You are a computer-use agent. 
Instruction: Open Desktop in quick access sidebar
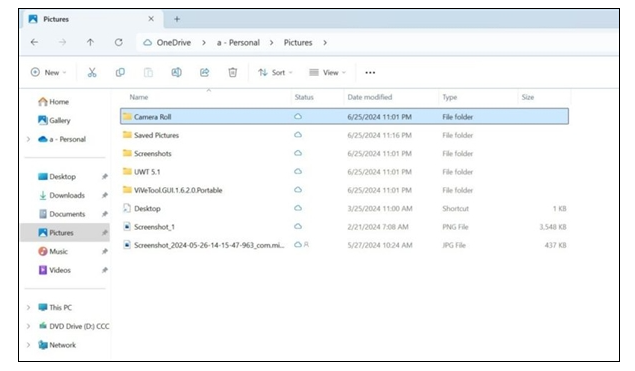pyautogui.click(x=57, y=177)
